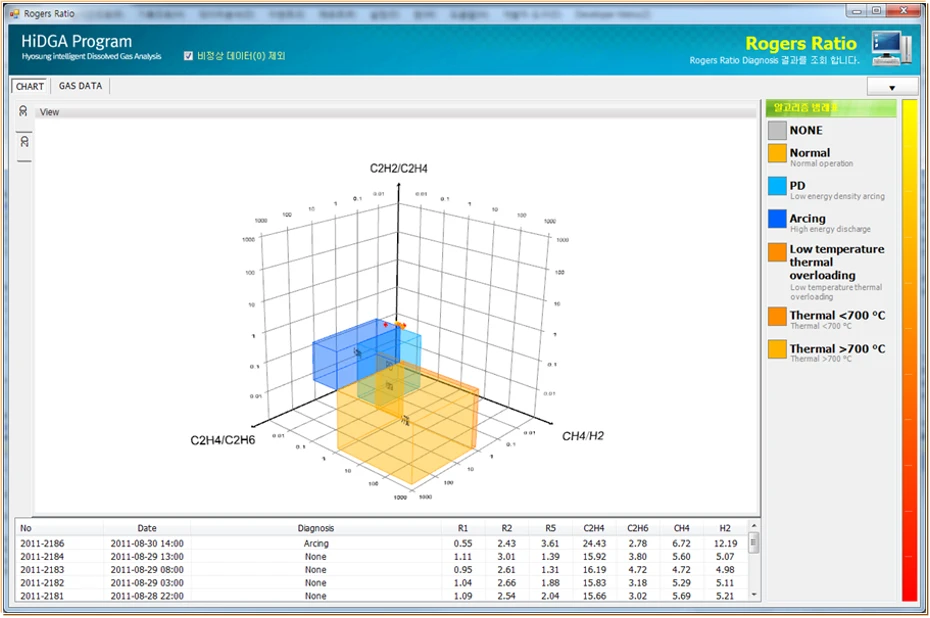This screenshot has width=930, height=618.
Task: Click the Rogers Ratio title bar app icon
Action: [14, 13]
